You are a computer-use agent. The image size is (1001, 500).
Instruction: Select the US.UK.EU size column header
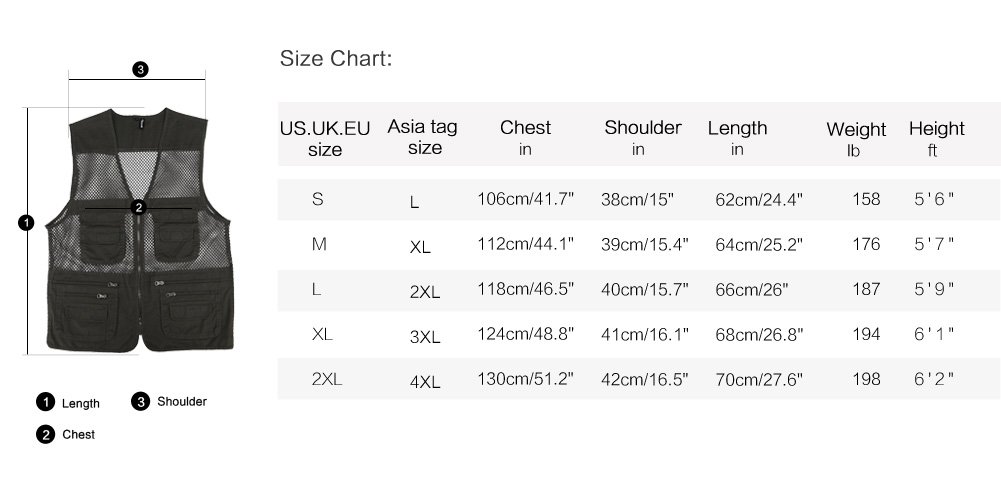pyautogui.click(x=325, y=138)
